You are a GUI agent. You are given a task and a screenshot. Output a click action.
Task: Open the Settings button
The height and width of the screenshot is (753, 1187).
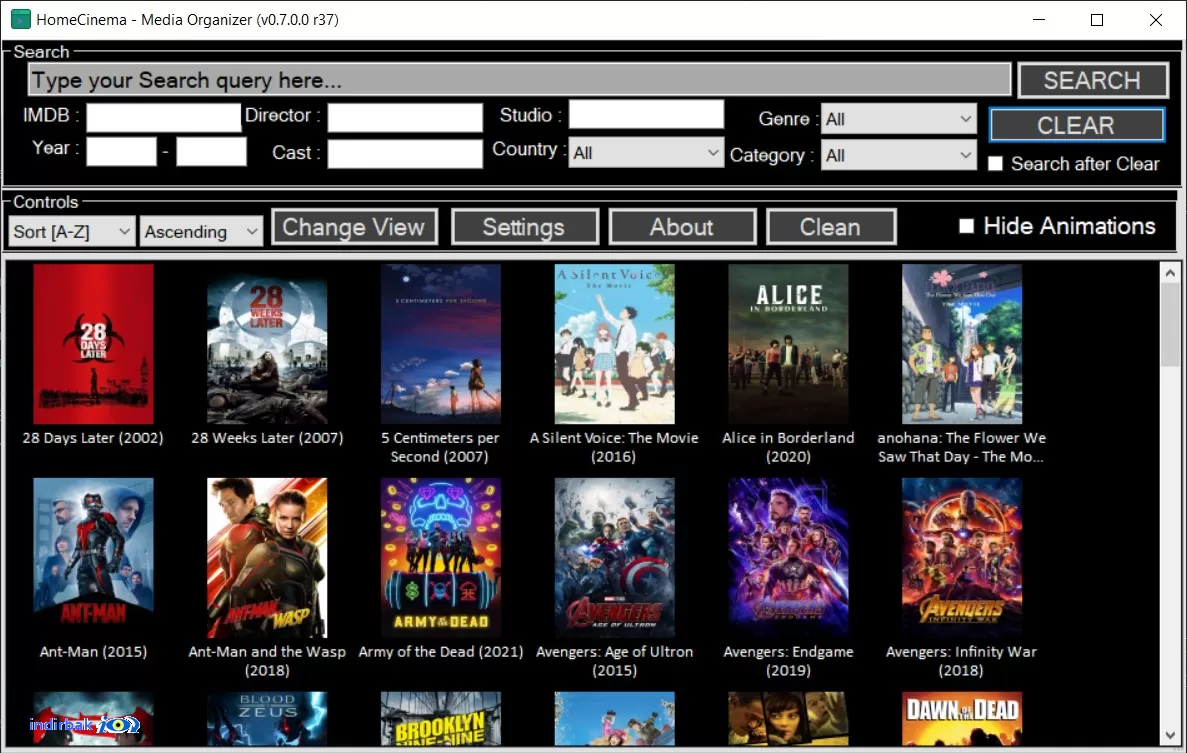[525, 227]
